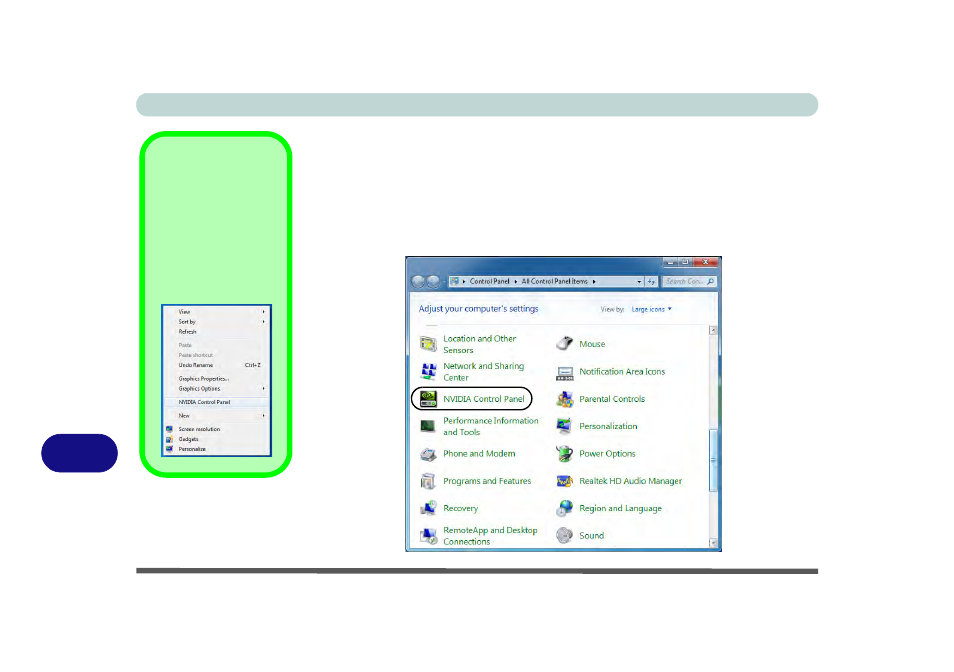
Task: Open the Notification Area Icons icon
Action: coord(565,372)
